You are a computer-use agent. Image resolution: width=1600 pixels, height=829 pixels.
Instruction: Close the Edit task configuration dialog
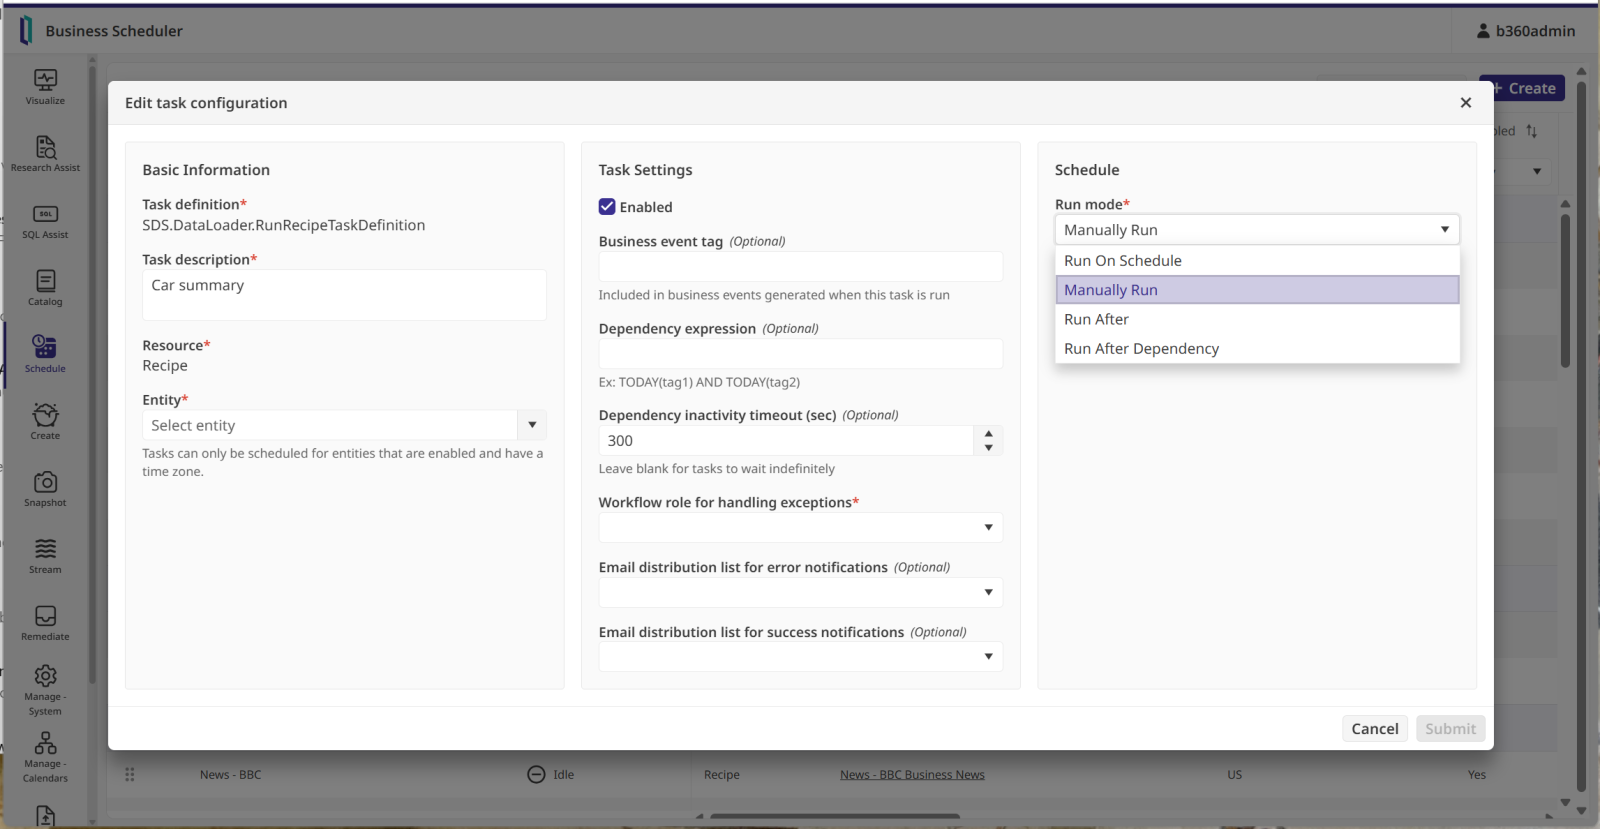pos(1465,103)
